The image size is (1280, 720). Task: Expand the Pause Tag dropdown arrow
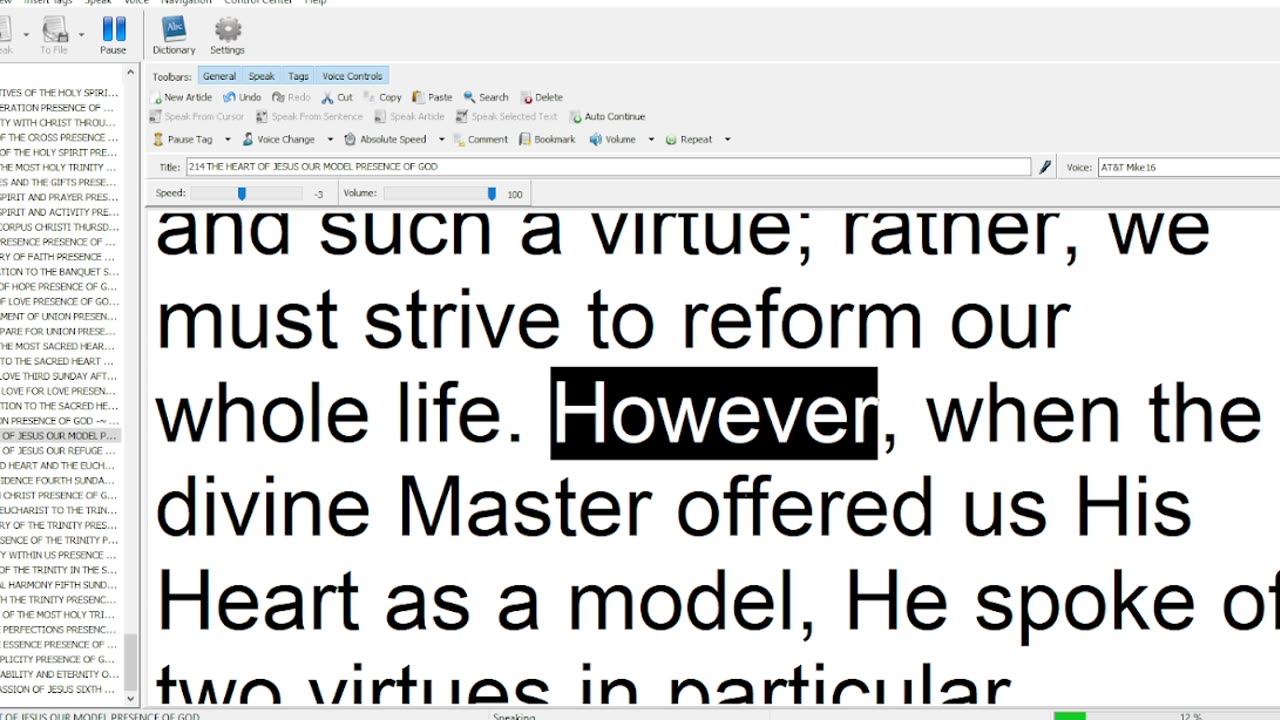point(227,139)
